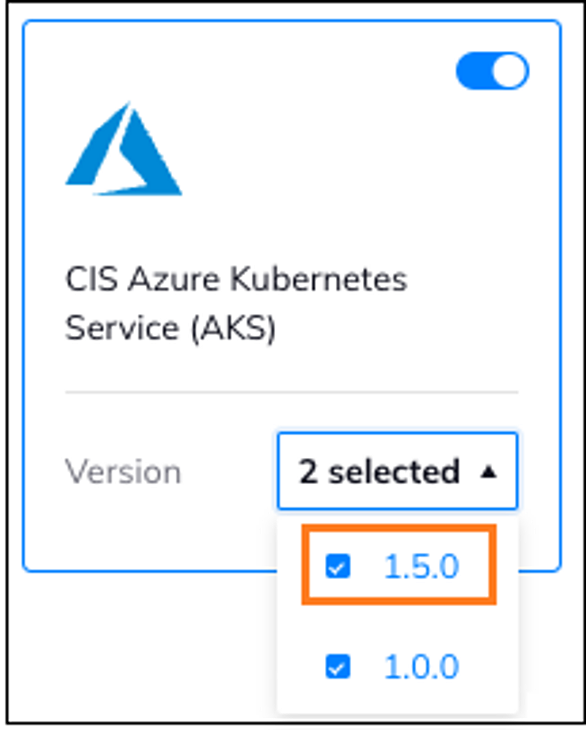
Task: Click the "Service (AKS)" title text
Action: pyautogui.click(x=170, y=328)
